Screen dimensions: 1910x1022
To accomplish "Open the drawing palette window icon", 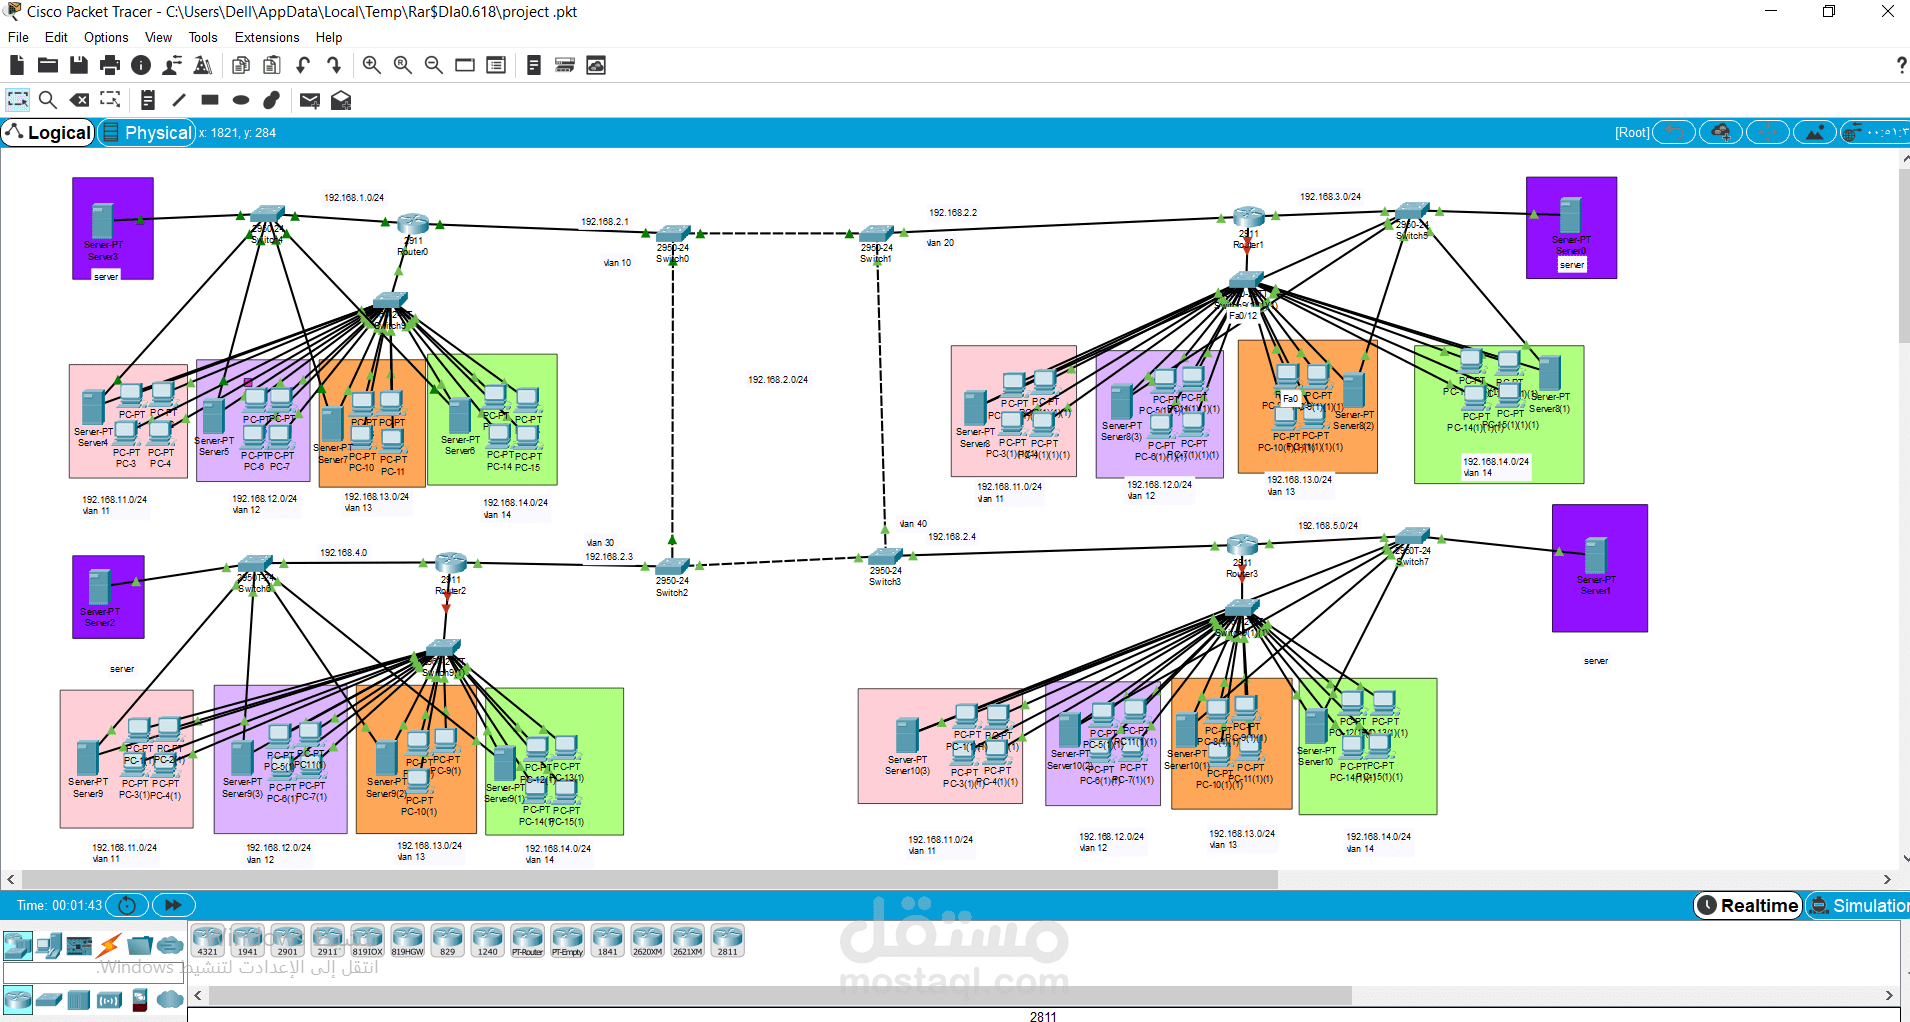I will click(x=465, y=65).
